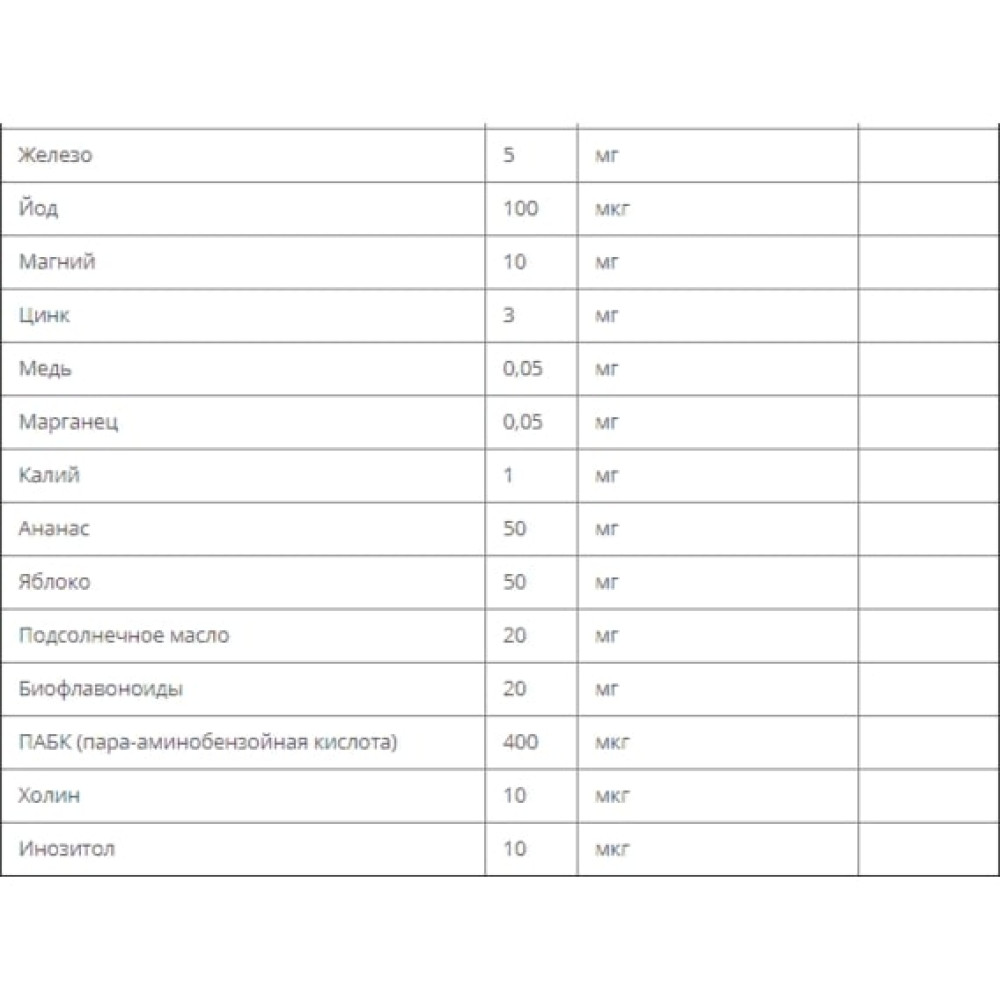Select the Цинк row name
Screen dimensions: 1000x1000
(44, 315)
